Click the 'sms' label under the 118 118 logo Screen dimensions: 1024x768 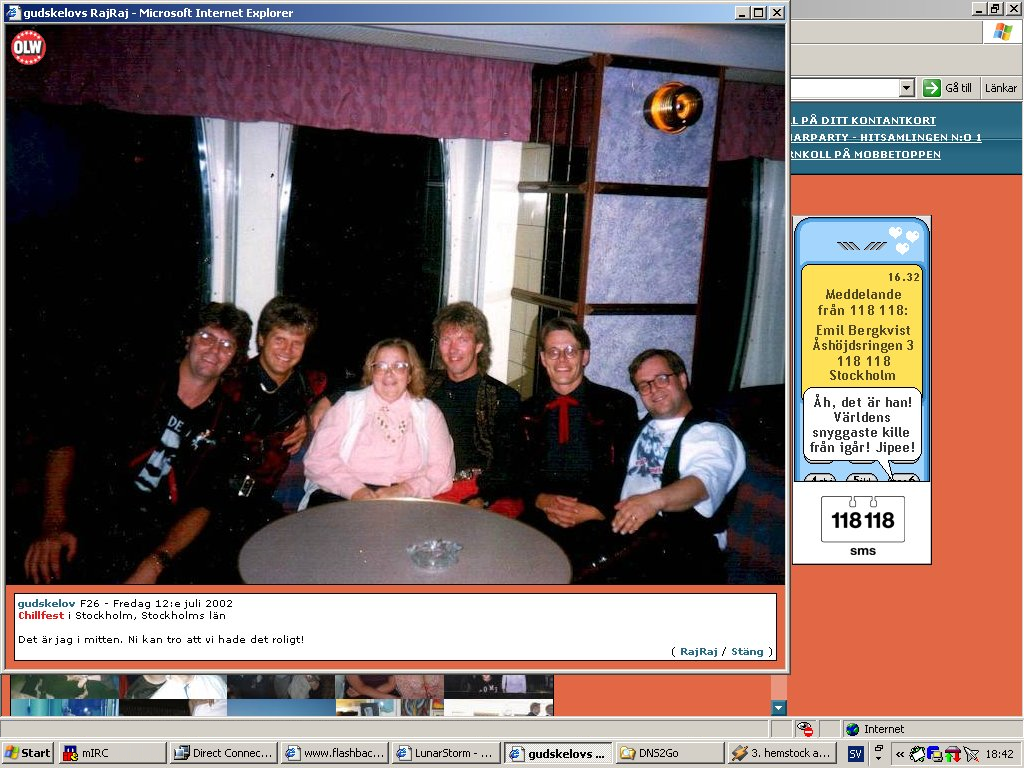[863, 551]
